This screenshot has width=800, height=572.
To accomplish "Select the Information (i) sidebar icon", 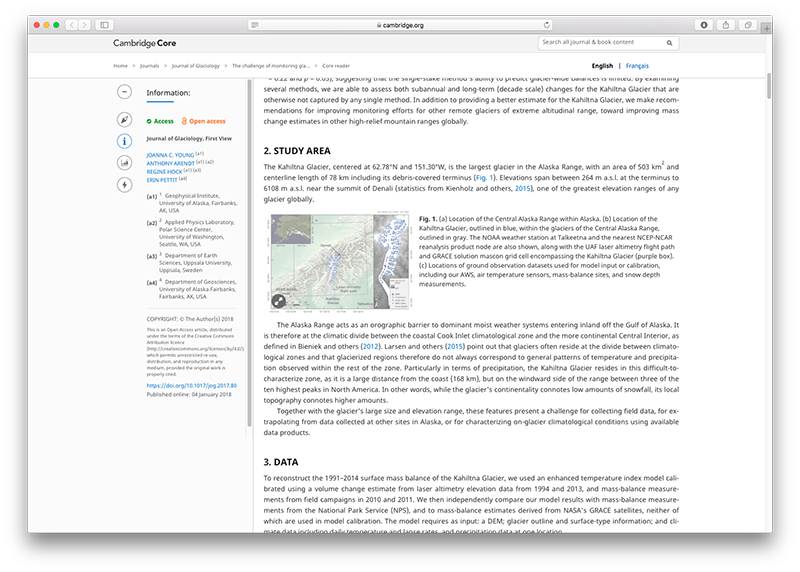I will (124, 141).
